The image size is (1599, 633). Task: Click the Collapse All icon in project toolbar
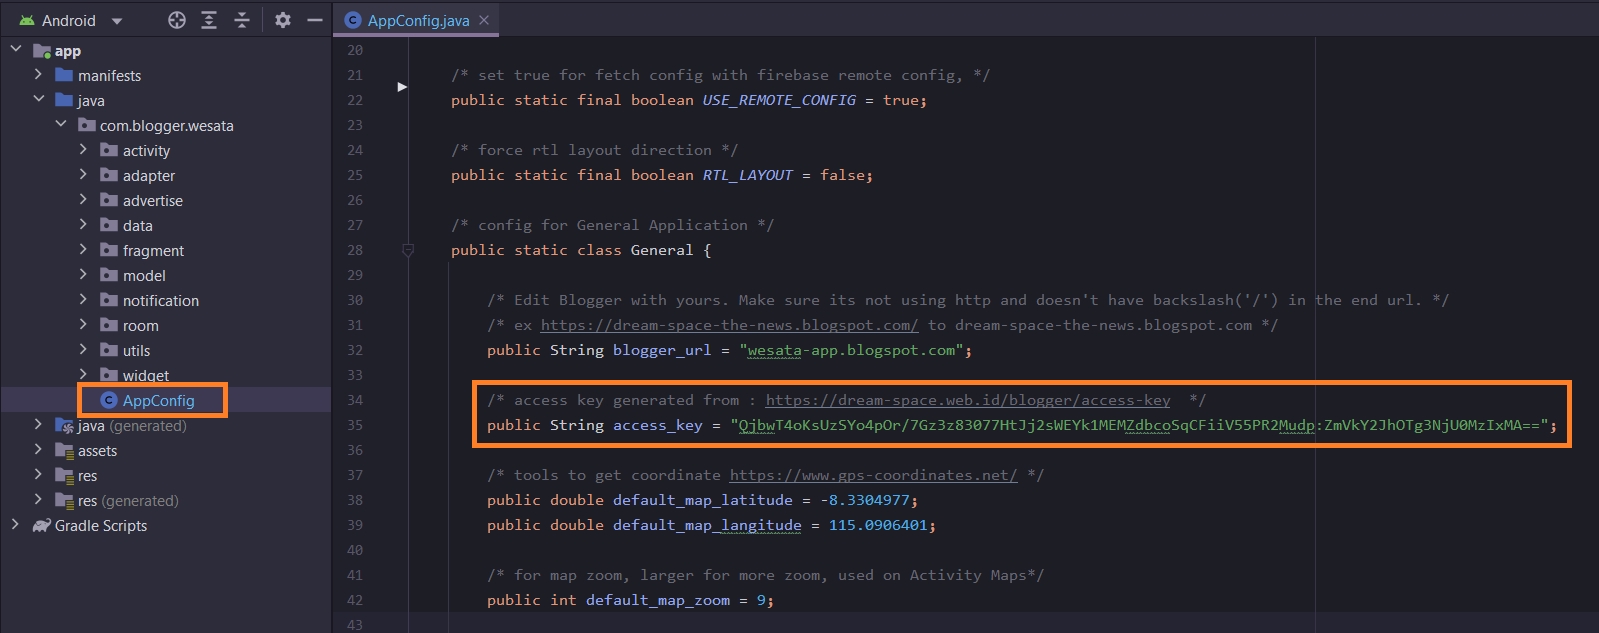(x=242, y=20)
